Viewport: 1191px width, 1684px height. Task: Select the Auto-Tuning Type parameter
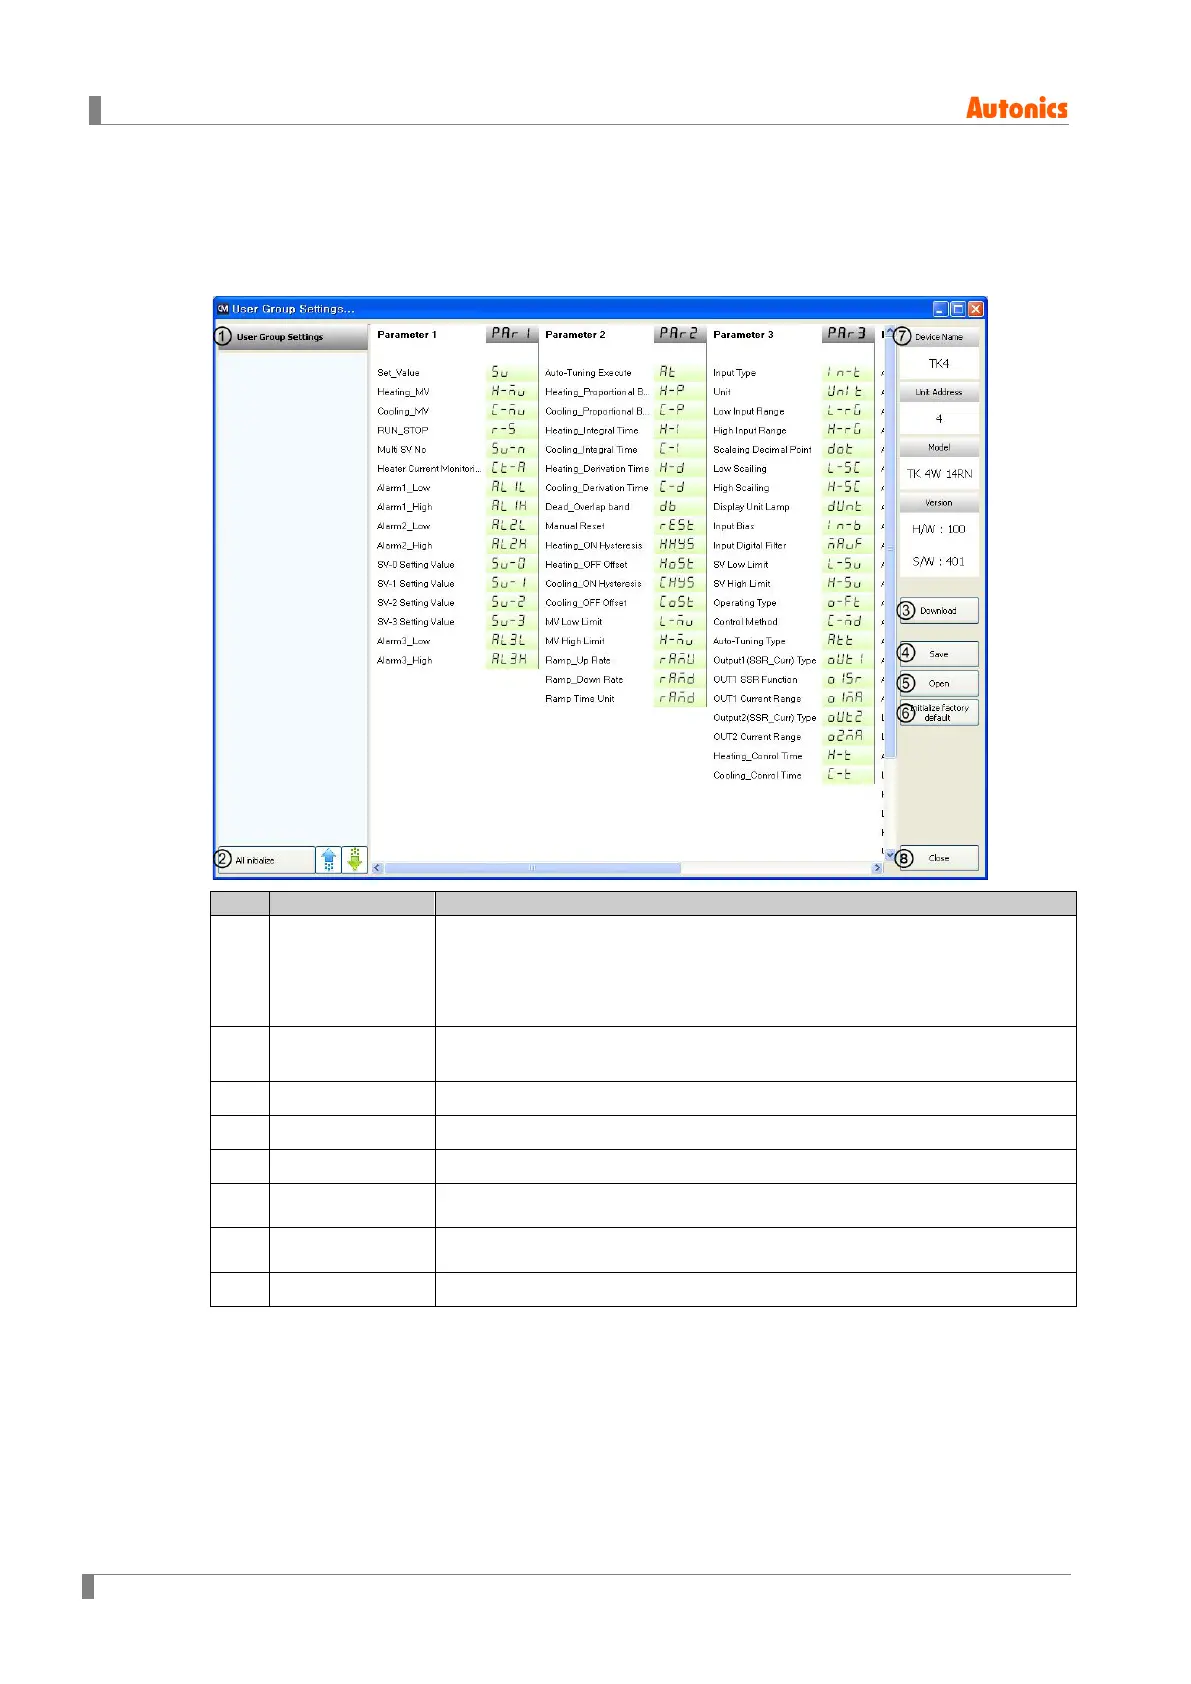click(x=749, y=641)
